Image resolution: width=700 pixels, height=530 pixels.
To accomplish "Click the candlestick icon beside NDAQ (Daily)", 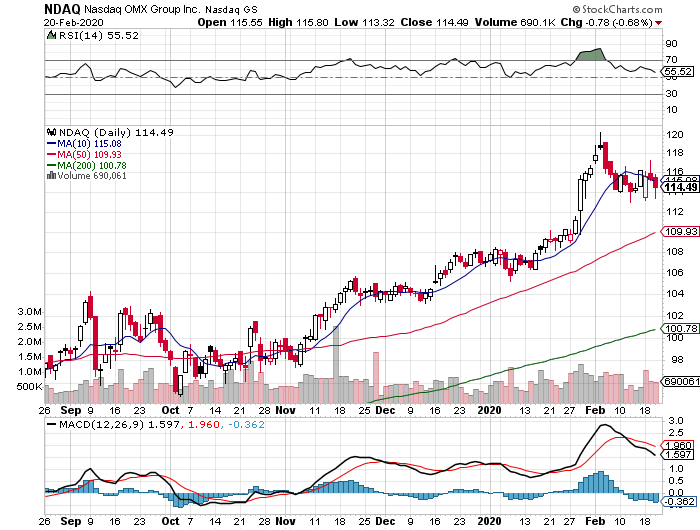I will click(49, 132).
